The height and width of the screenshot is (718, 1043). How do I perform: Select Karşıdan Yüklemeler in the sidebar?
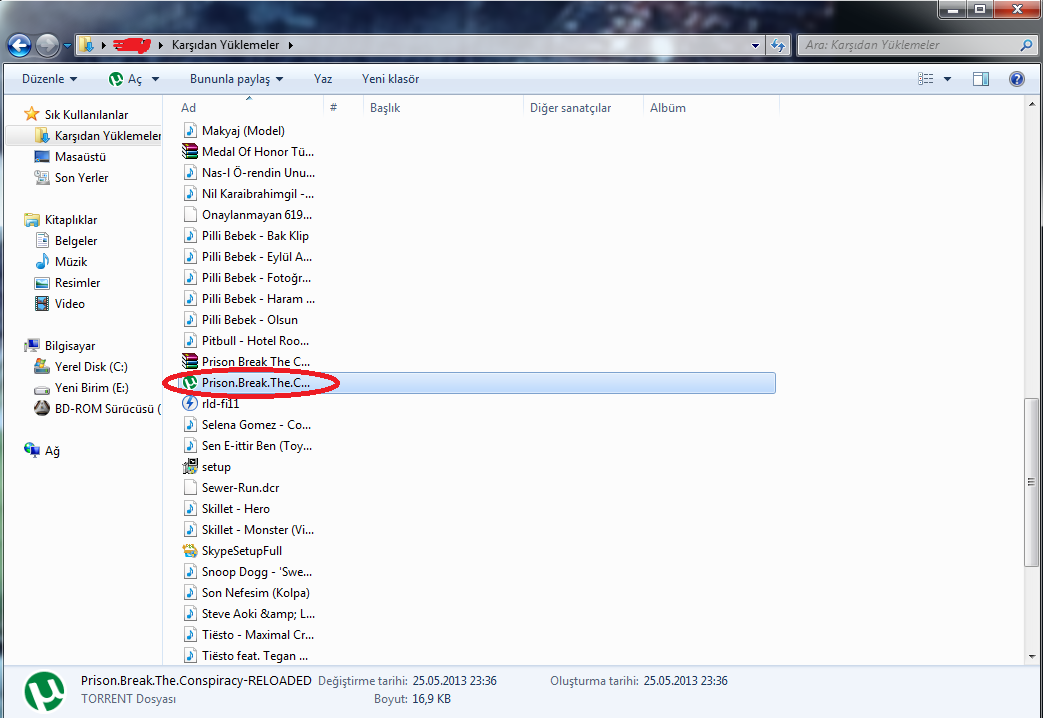[98, 136]
